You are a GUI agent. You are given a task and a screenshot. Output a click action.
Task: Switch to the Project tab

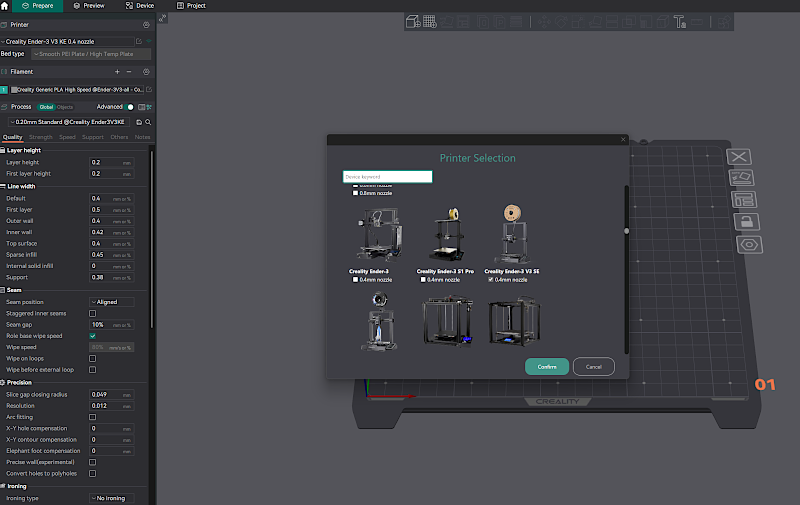click(x=191, y=6)
